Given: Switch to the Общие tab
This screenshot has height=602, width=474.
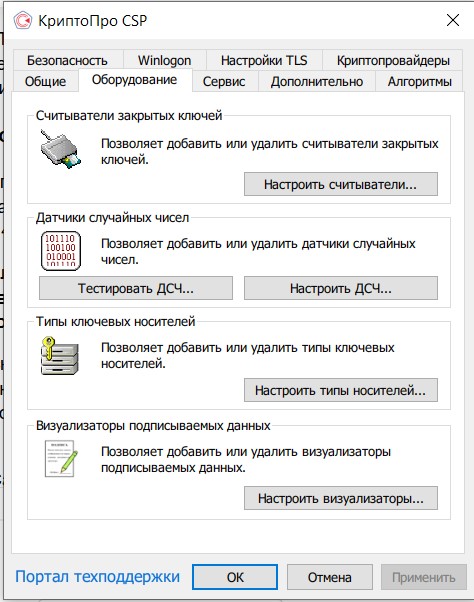Looking at the screenshot, I should coord(45,81).
